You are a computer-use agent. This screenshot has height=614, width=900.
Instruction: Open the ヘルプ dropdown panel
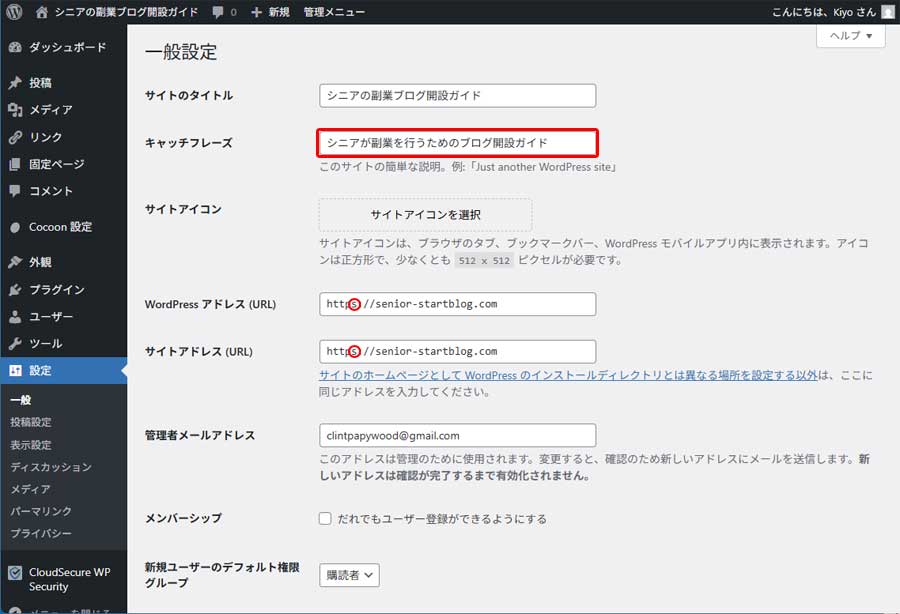[849, 36]
